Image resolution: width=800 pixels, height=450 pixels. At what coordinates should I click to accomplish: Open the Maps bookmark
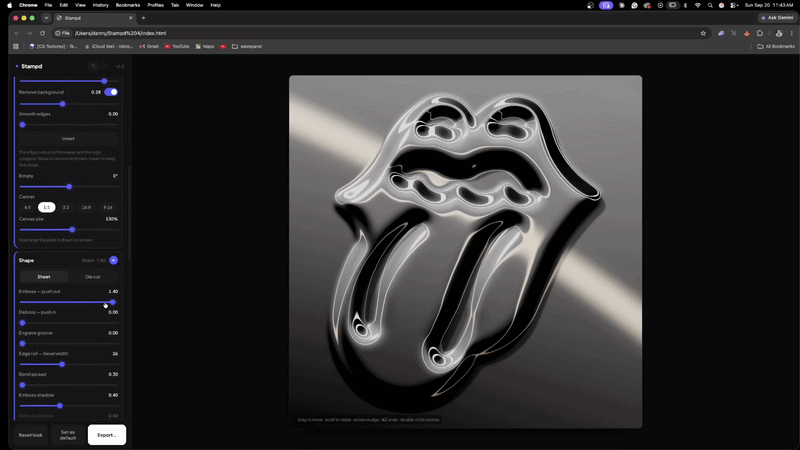point(205,46)
